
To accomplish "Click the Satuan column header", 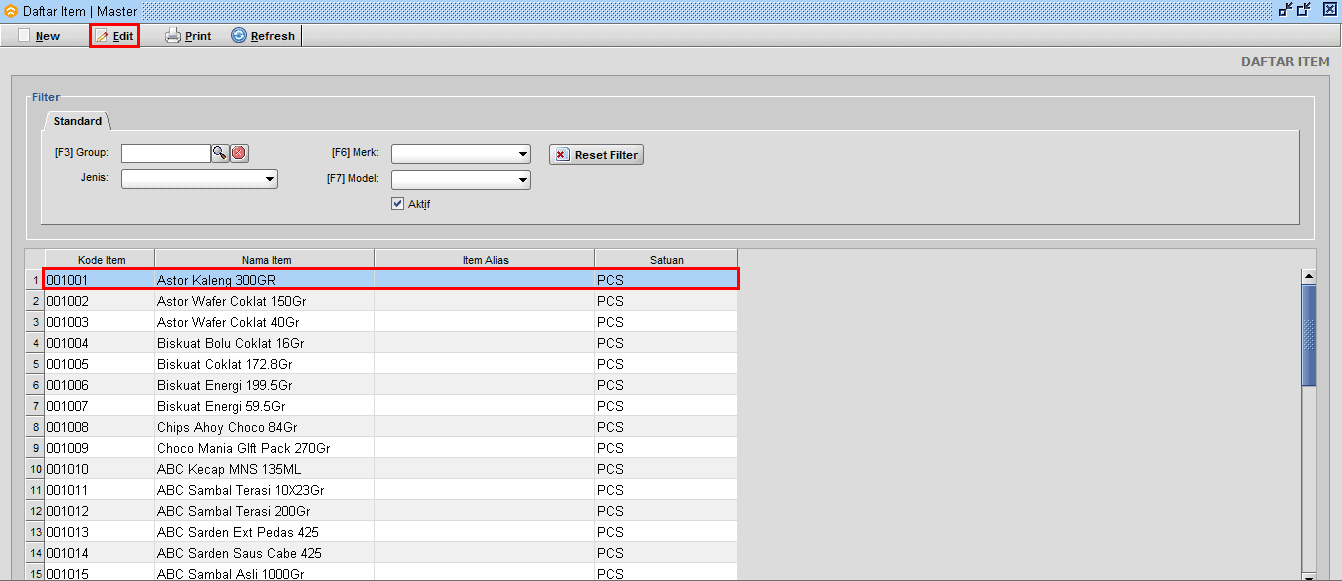I will click(666, 259).
